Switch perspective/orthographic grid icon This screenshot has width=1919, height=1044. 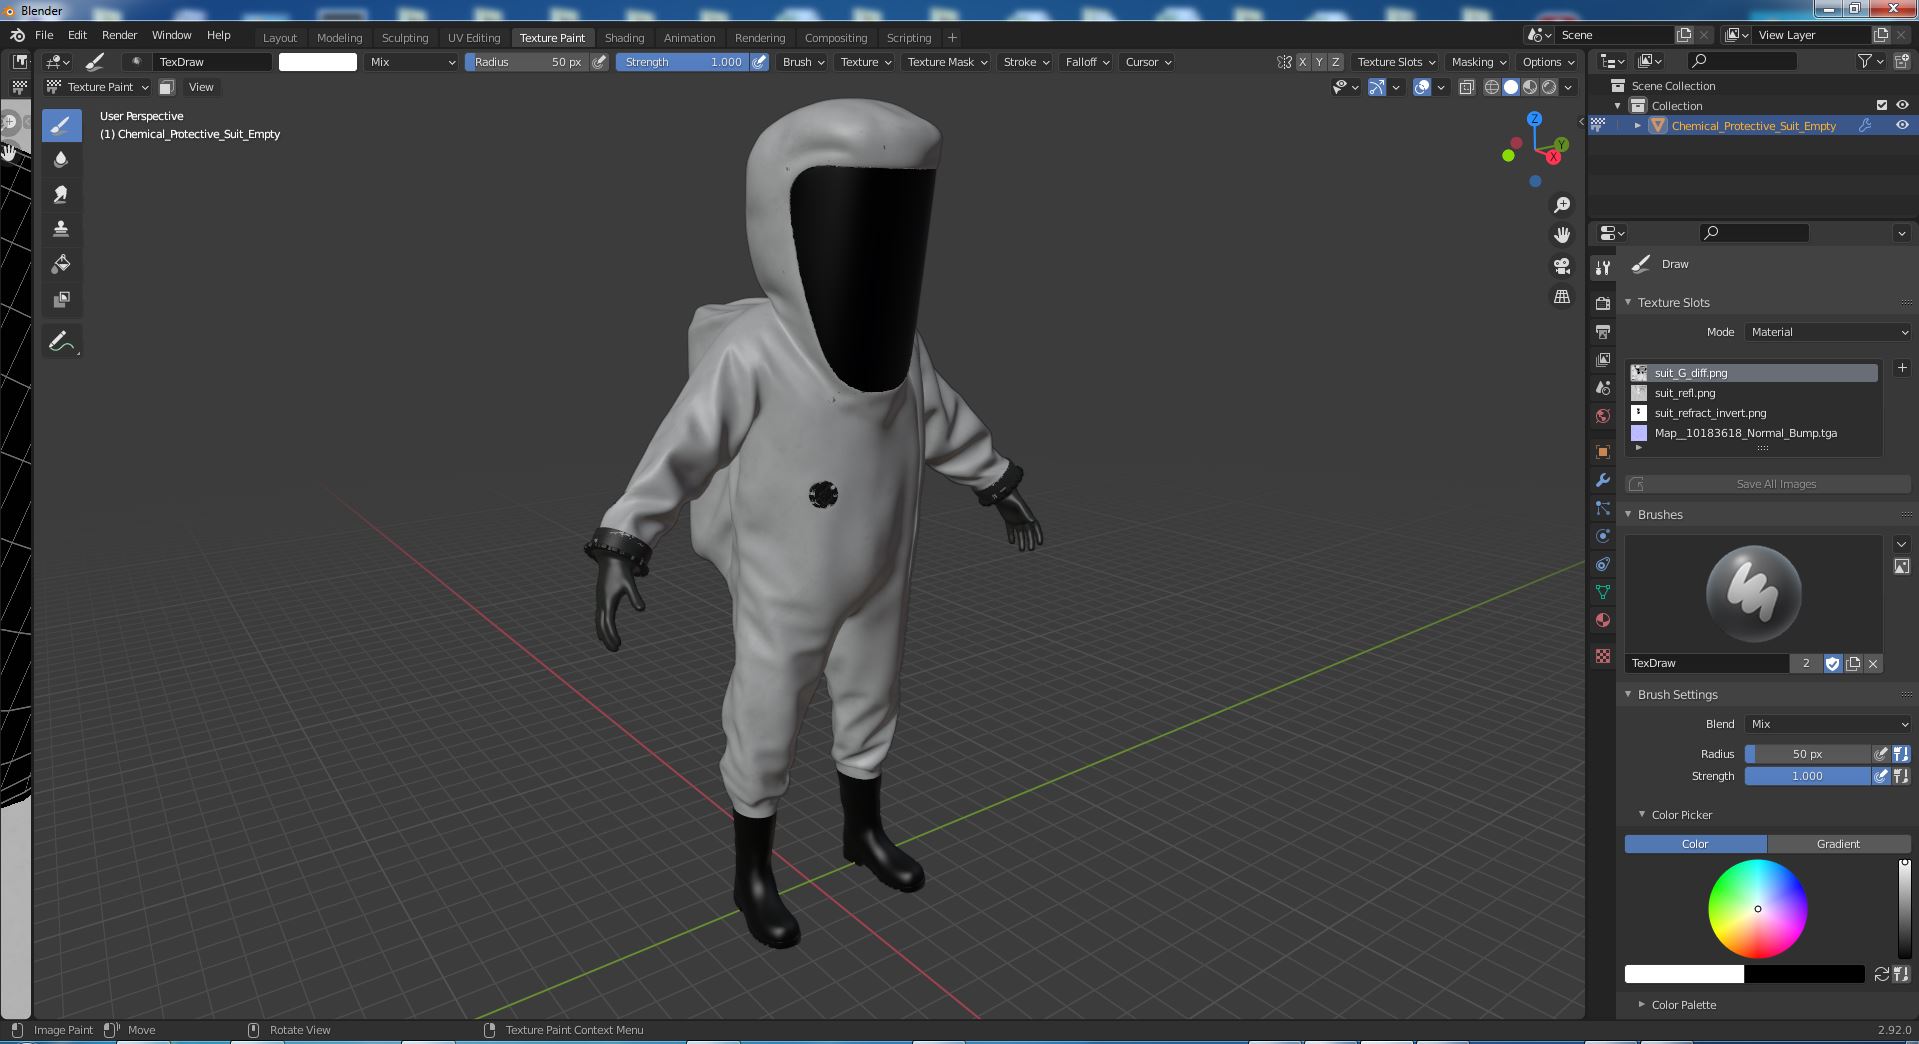coord(1561,297)
